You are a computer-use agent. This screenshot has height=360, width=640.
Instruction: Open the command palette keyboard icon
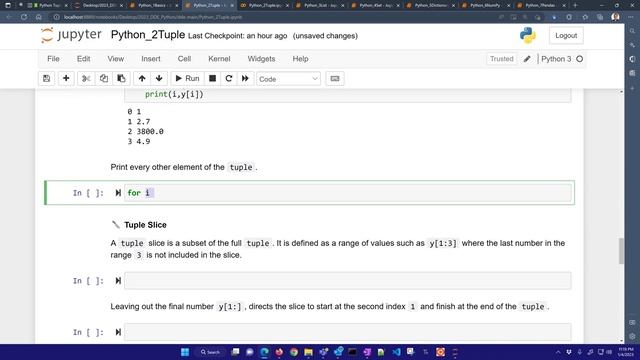(335, 78)
